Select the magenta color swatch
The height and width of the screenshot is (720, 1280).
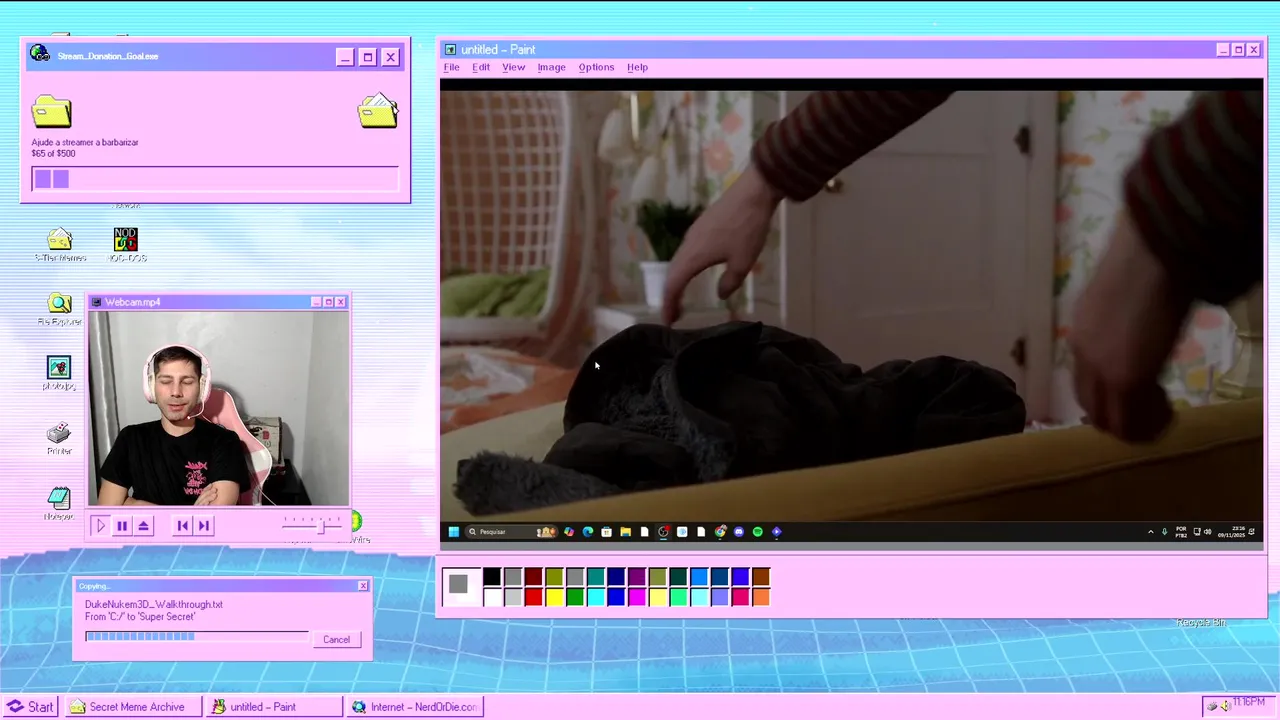(637, 597)
